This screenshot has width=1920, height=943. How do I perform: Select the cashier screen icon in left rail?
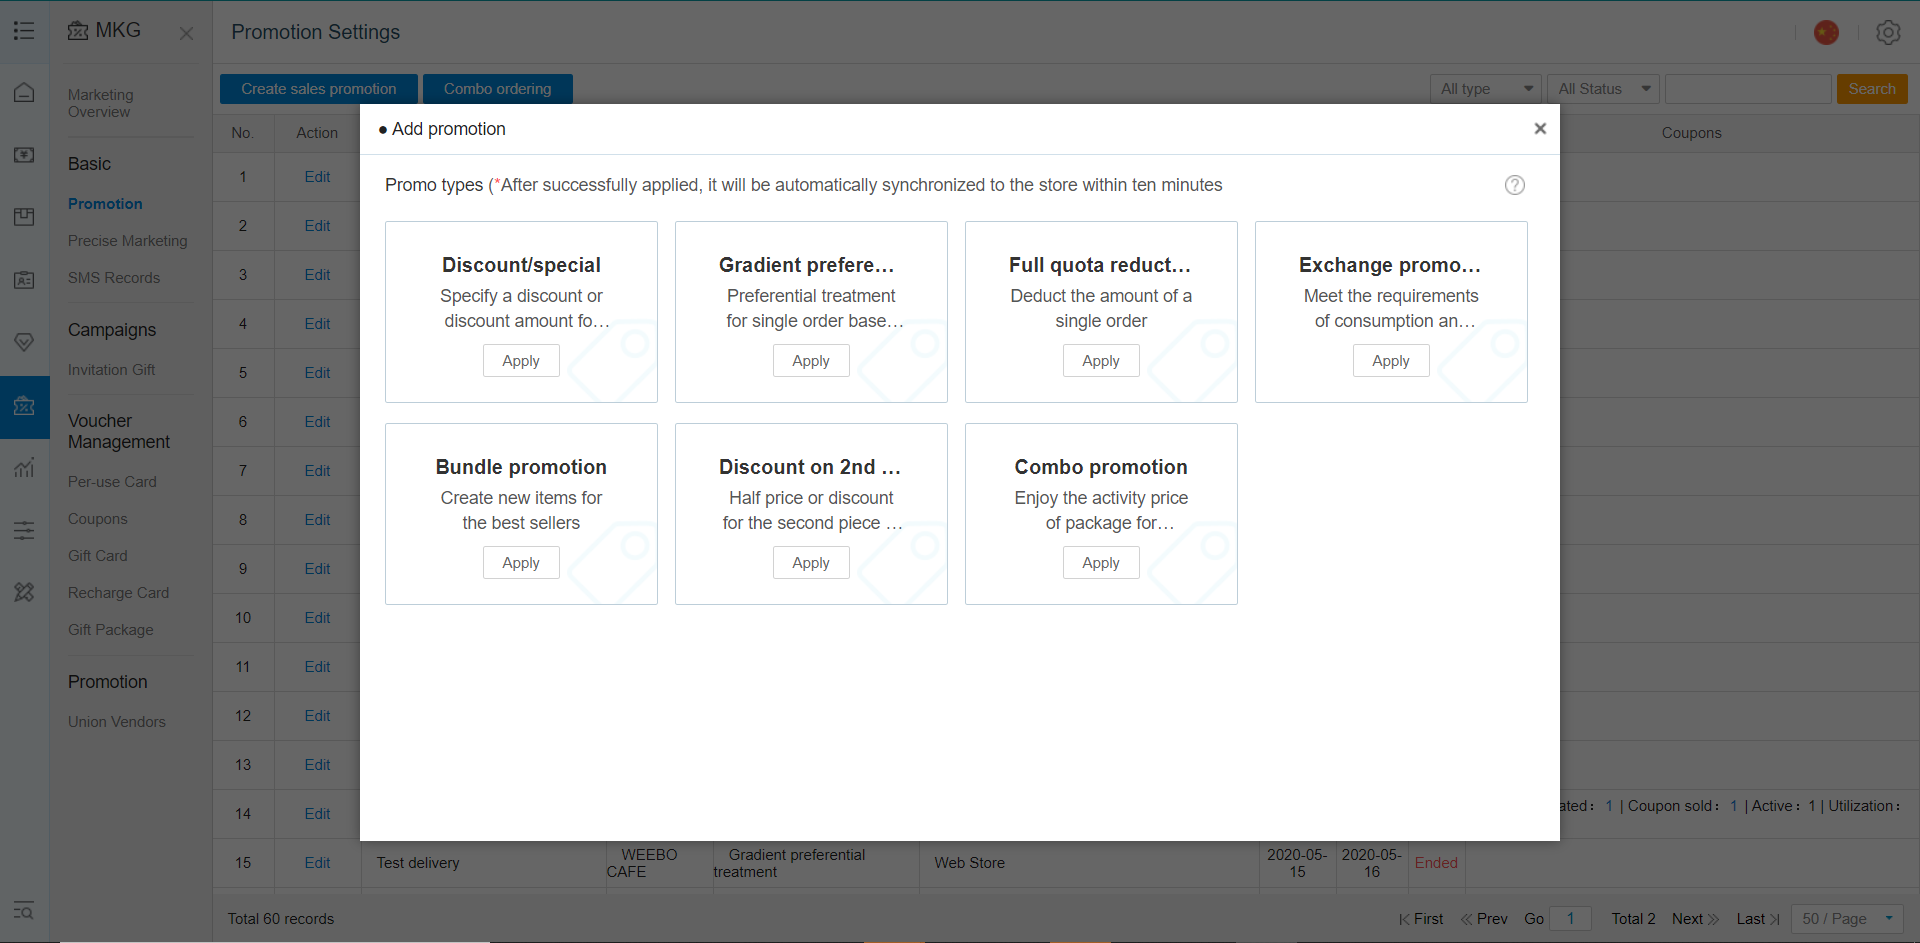[24, 155]
